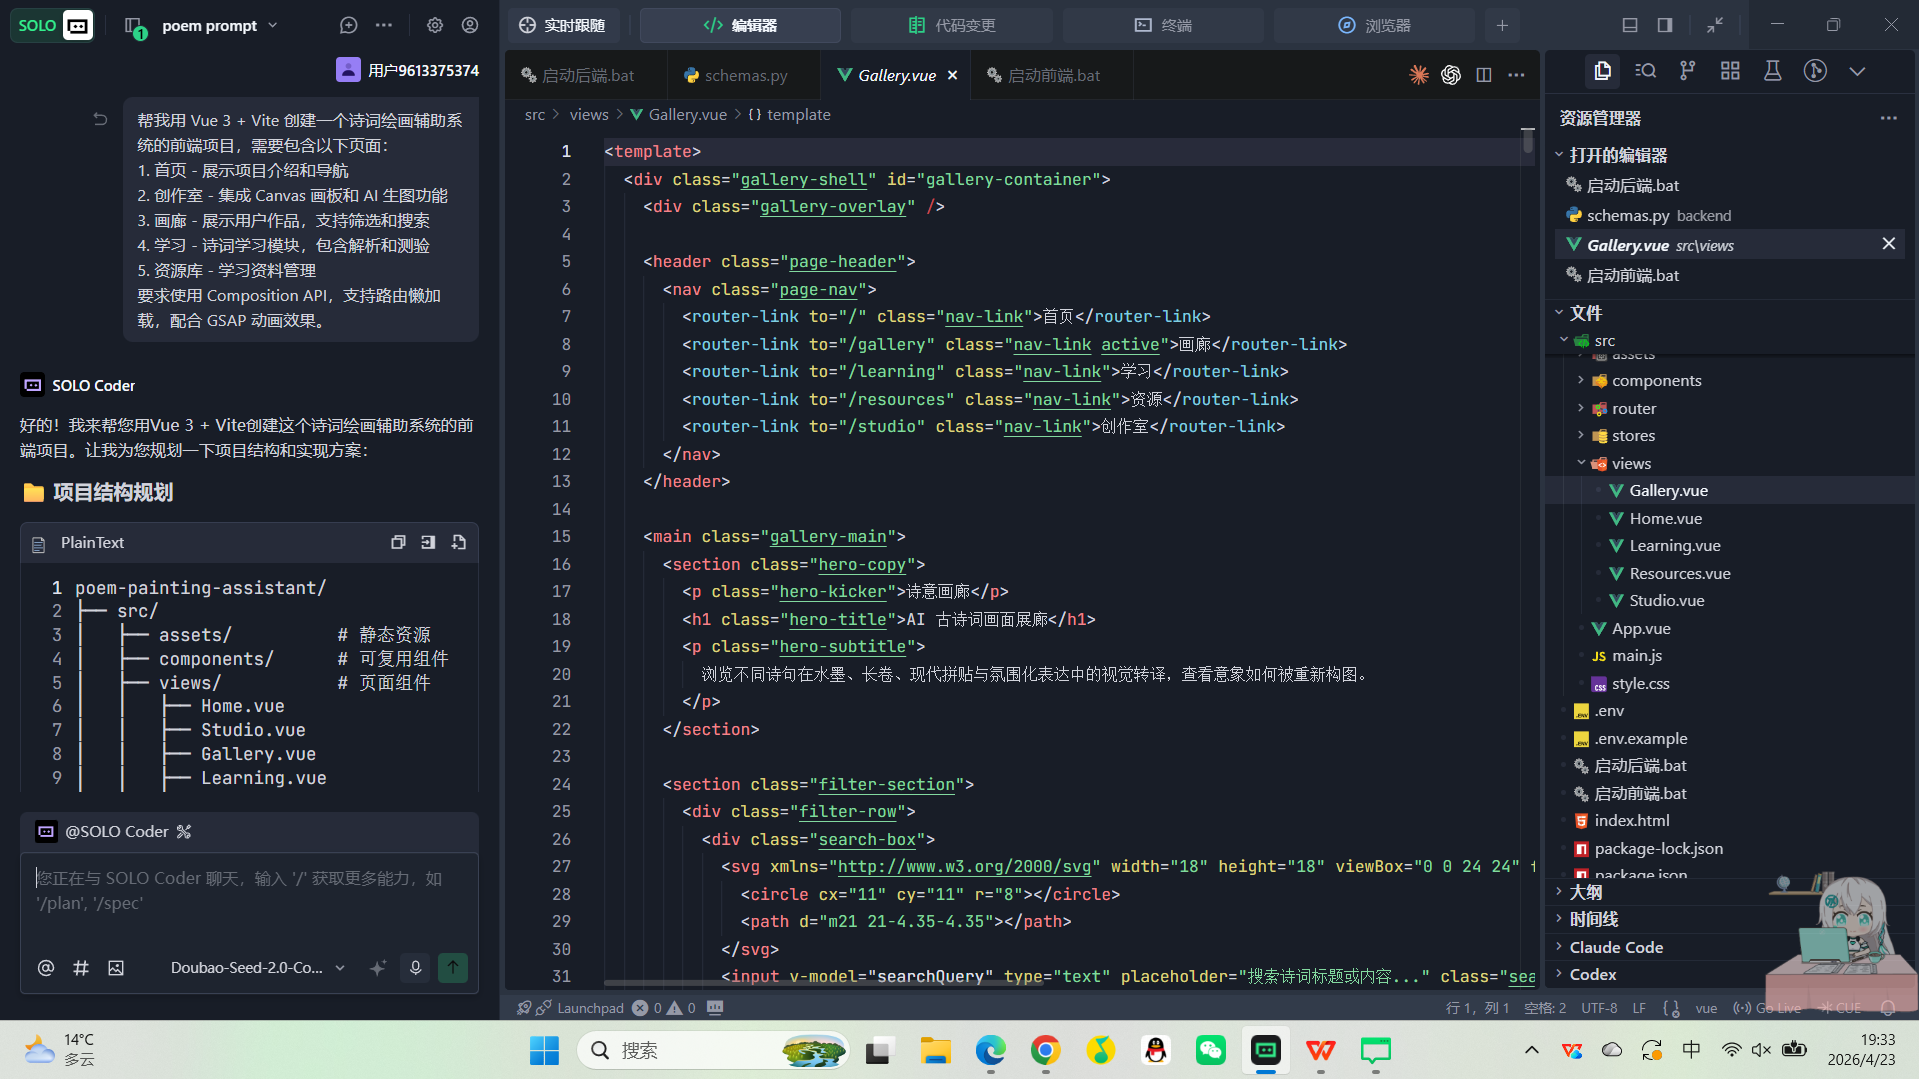The width and height of the screenshot is (1919, 1079).
Task: Toggle the bottom panel layout
Action: (x=1630, y=25)
